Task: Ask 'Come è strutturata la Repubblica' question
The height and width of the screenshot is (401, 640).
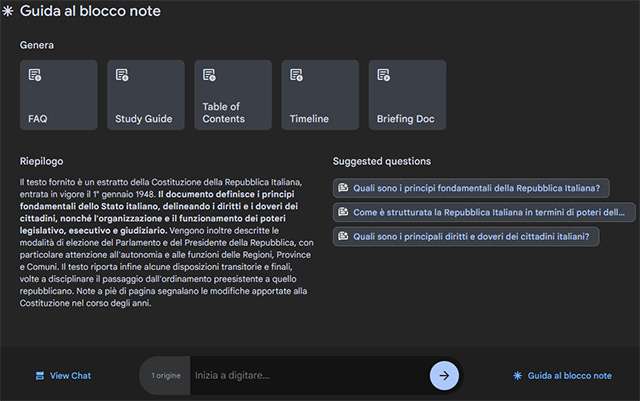Action: click(485, 212)
